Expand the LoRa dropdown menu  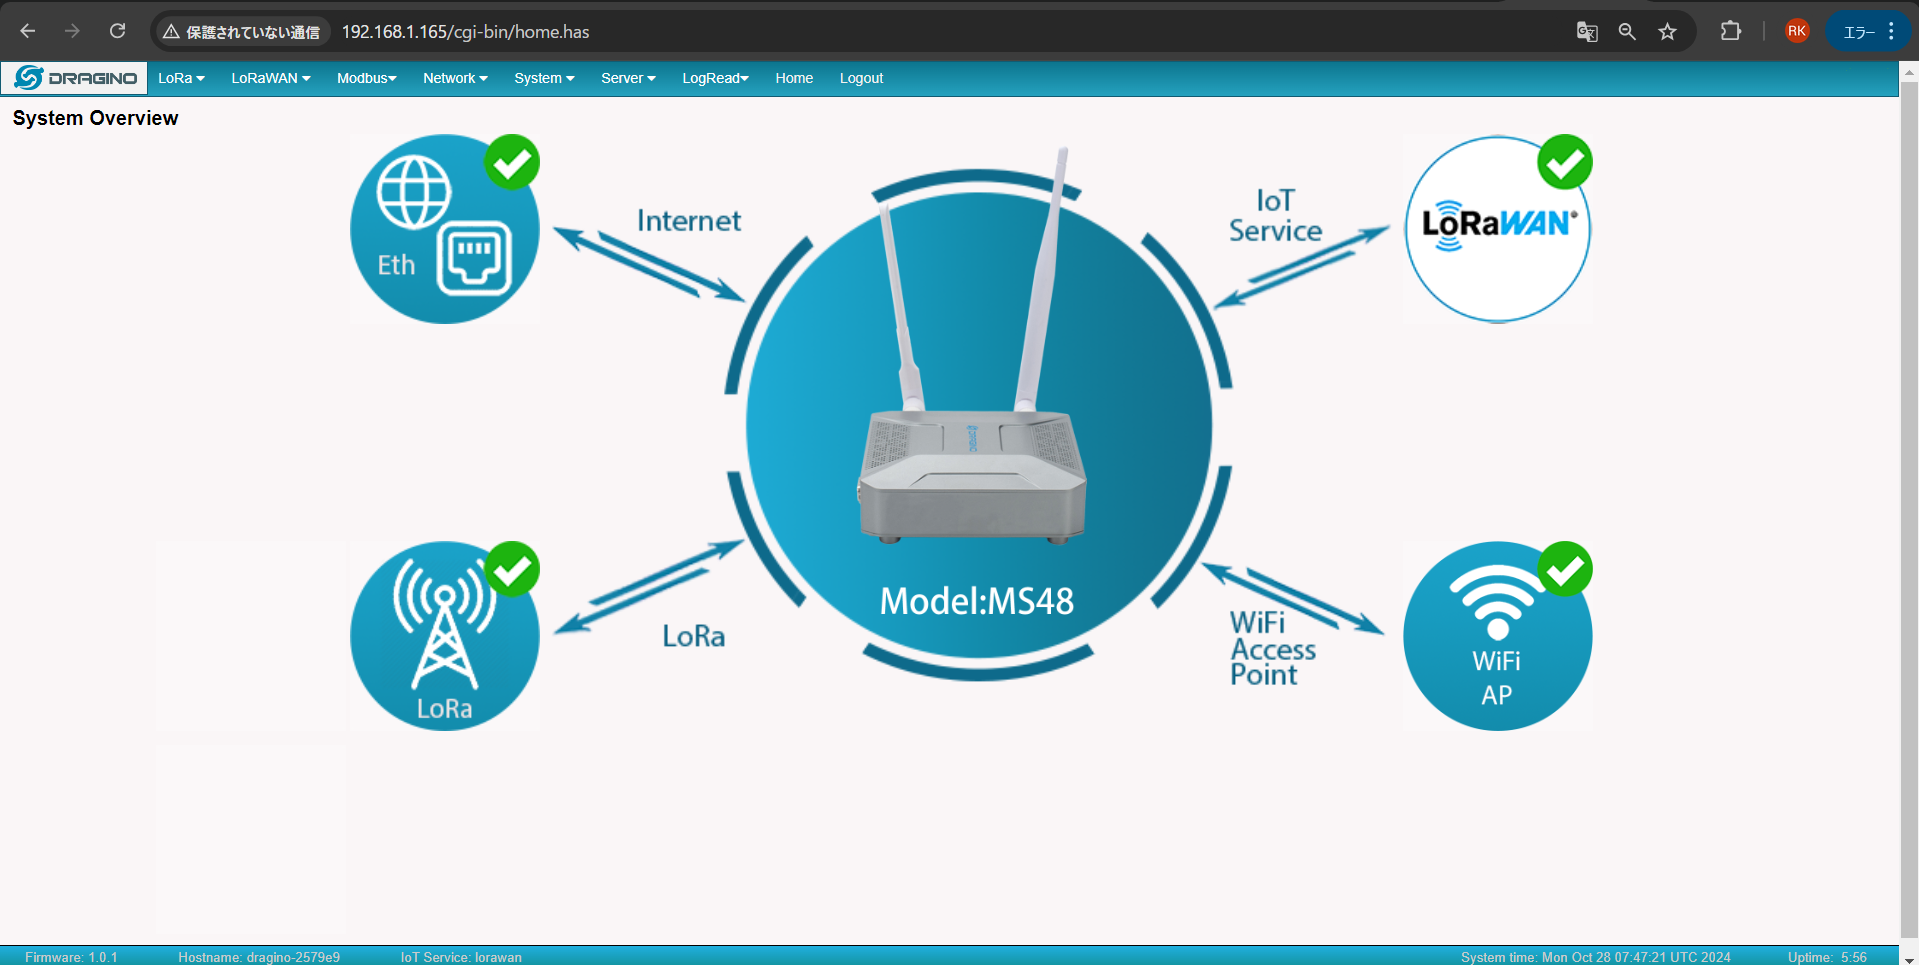tap(181, 78)
